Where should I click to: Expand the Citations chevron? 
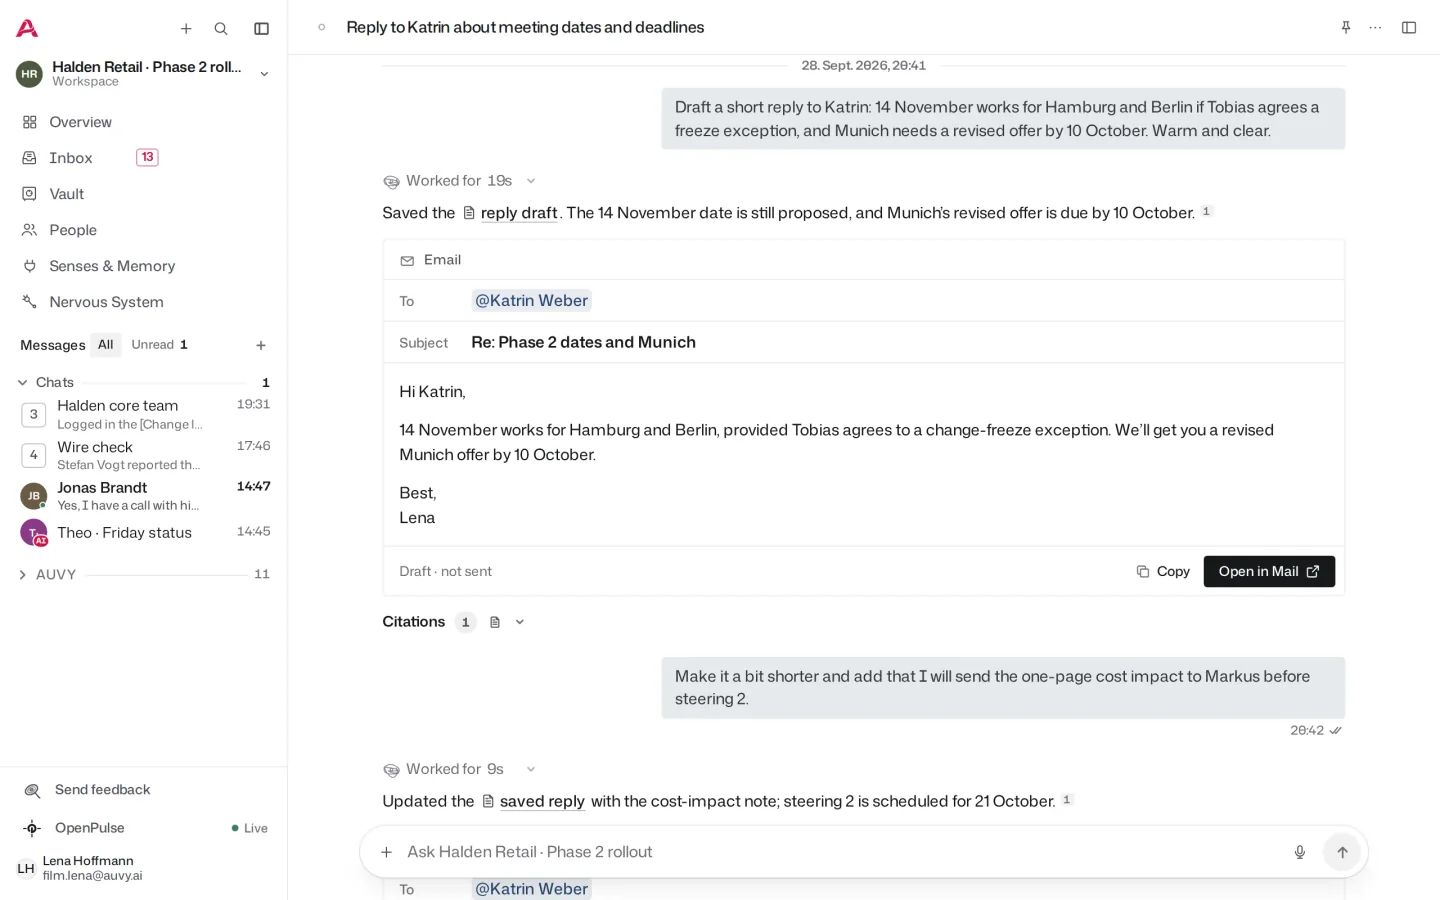pyautogui.click(x=520, y=622)
